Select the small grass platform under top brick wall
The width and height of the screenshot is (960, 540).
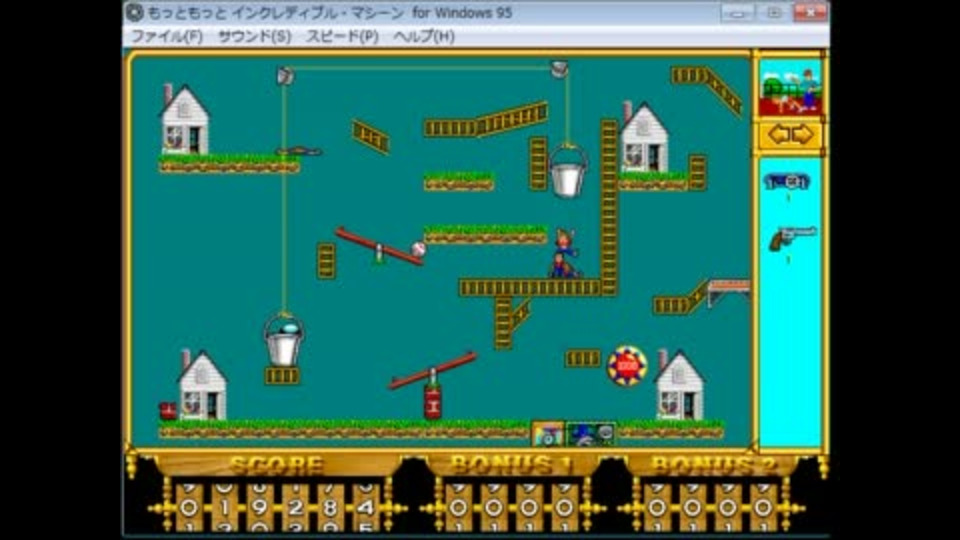[x=459, y=181]
